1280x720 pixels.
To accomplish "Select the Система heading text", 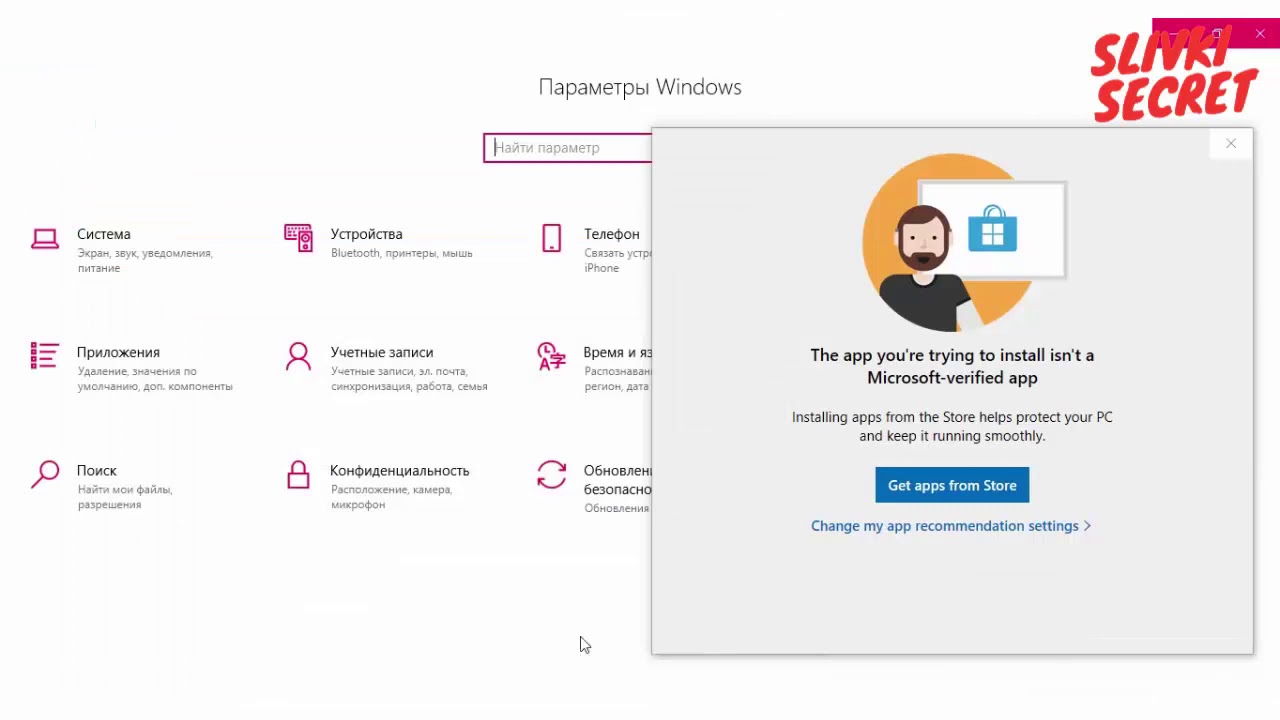I will pyautogui.click(x=104, y=234).
